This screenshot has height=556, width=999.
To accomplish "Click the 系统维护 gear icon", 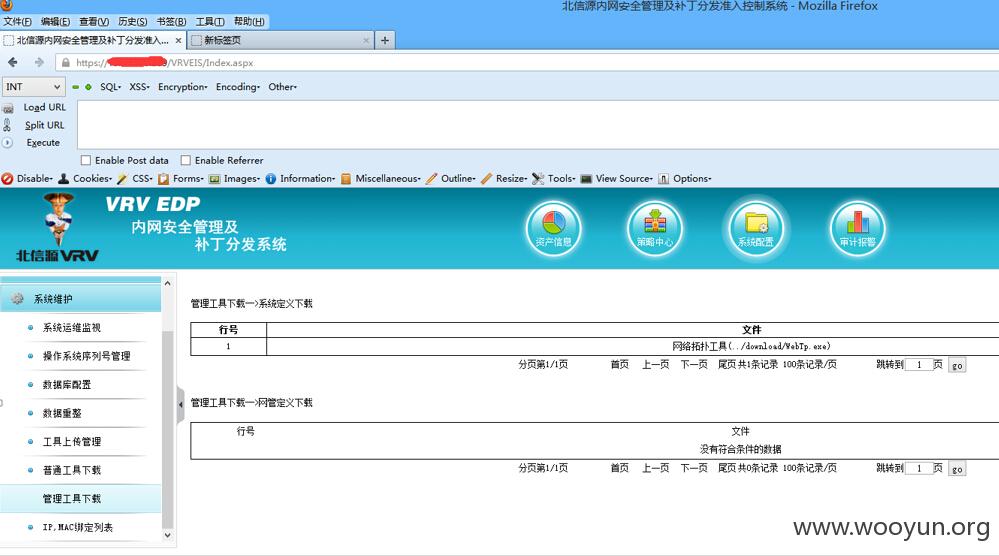I will (x=17, y=299).
